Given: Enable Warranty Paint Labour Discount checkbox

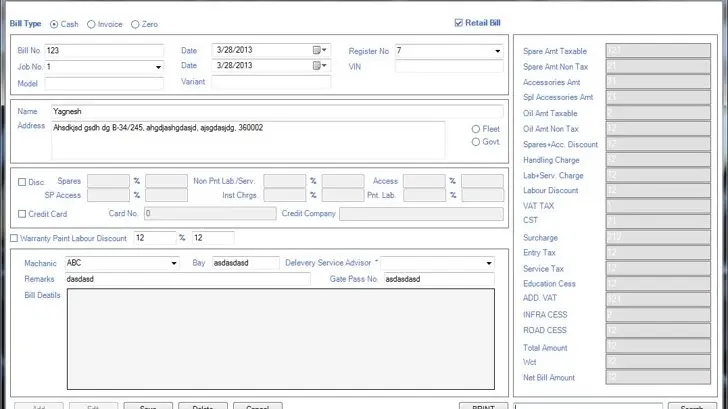Looking at the screenshot, I should (x=14, y=238).
